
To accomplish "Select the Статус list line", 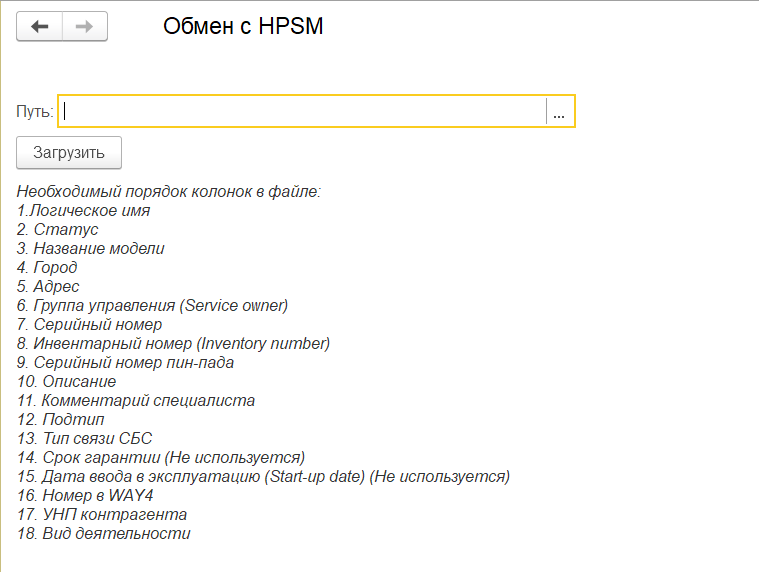I will [x=58, y=229].
